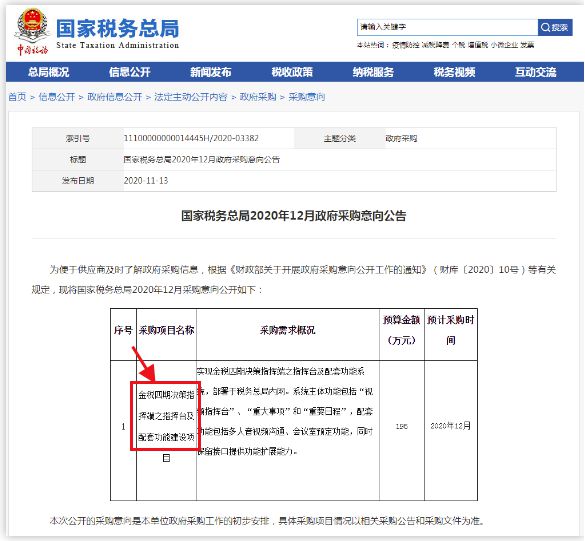
Task: Click the publish date 2020-11-13
Action: pyautogui.click(x=146, y=181)
